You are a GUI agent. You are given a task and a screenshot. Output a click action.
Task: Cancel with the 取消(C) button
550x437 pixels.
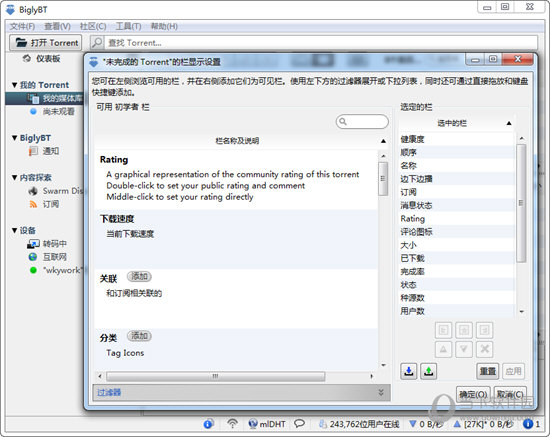coord(510,394)
